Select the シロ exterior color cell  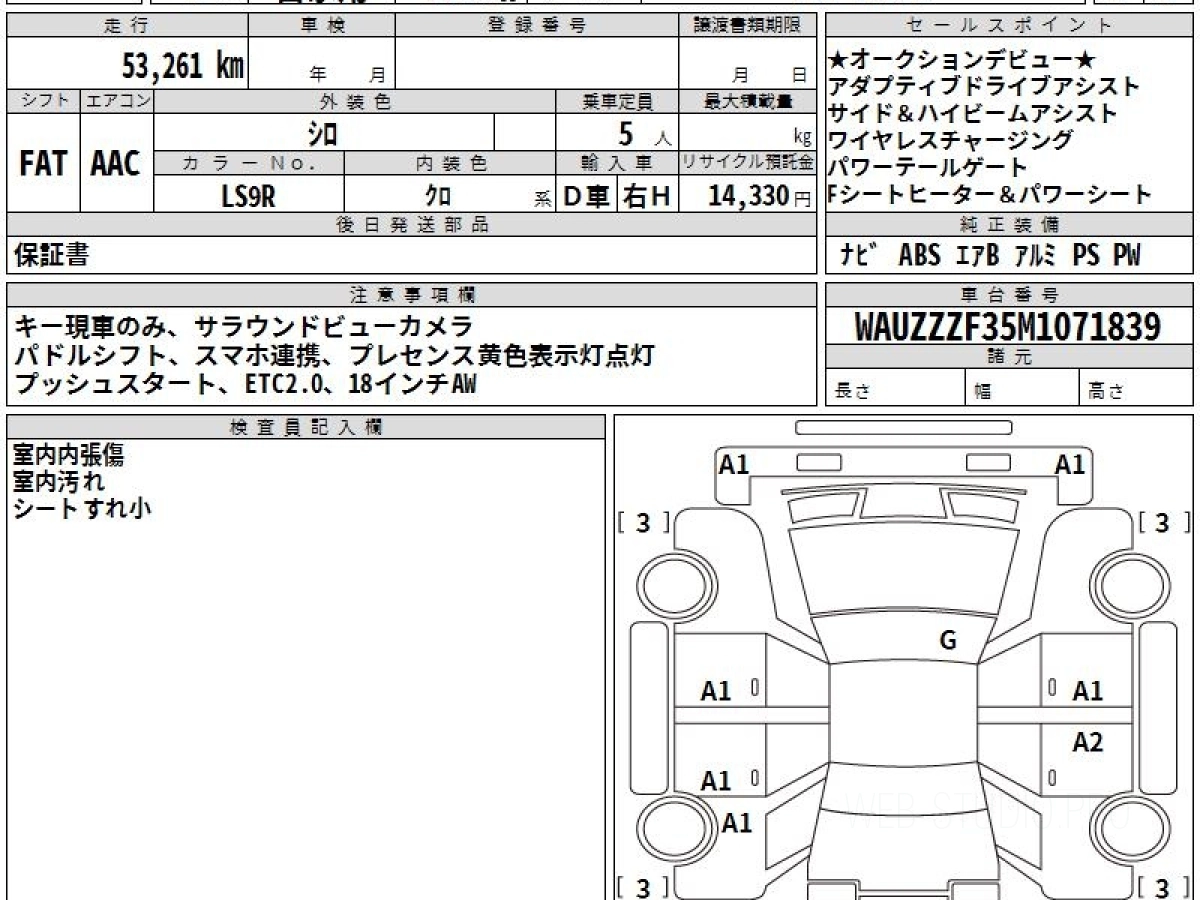pyautogui.click(x=324, y=132)
